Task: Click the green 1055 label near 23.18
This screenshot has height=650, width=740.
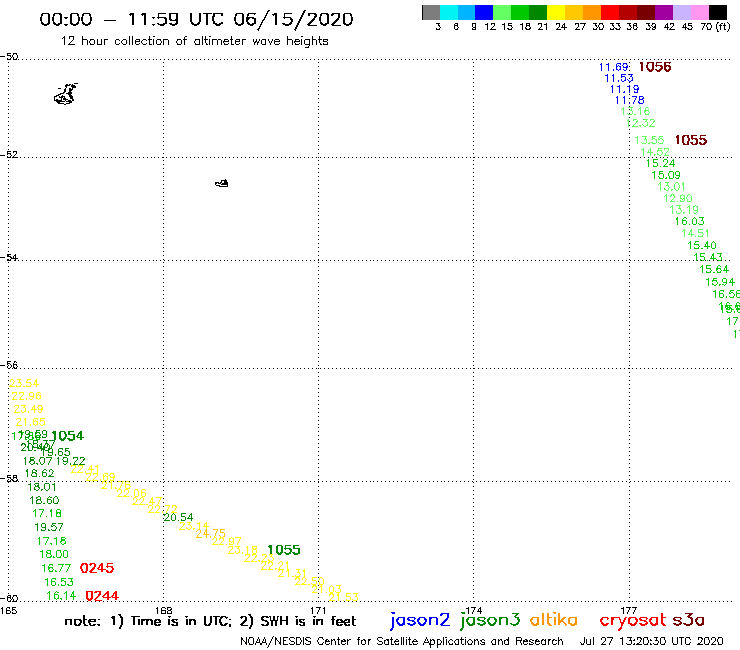Action: click(284, 550)
